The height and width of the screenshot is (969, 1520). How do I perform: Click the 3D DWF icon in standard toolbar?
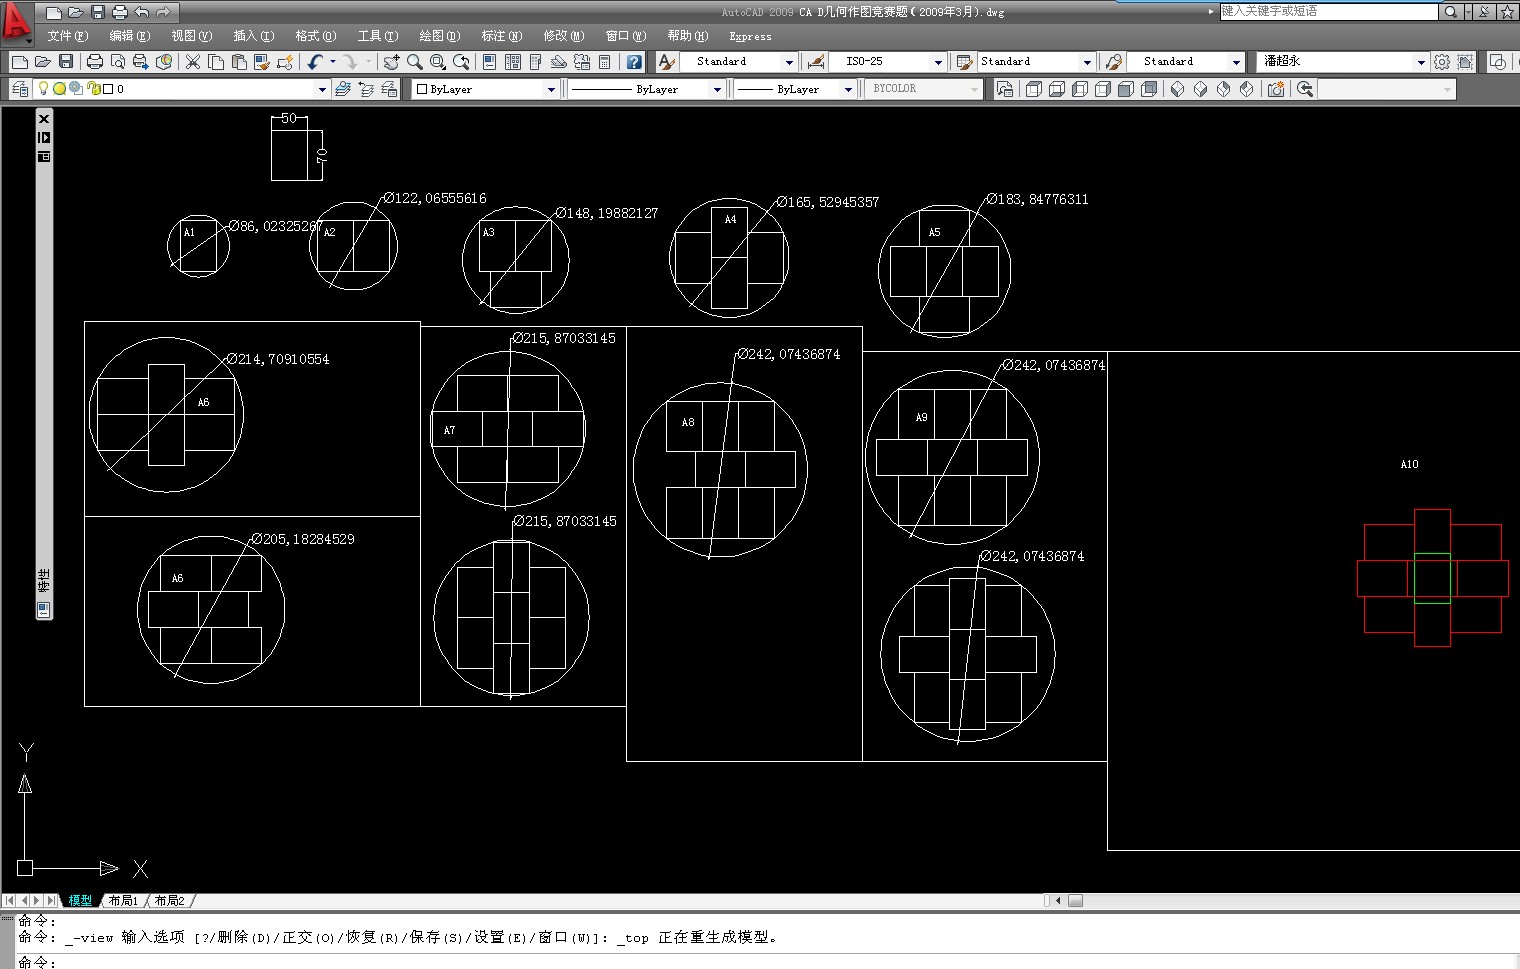click(164, 62)
